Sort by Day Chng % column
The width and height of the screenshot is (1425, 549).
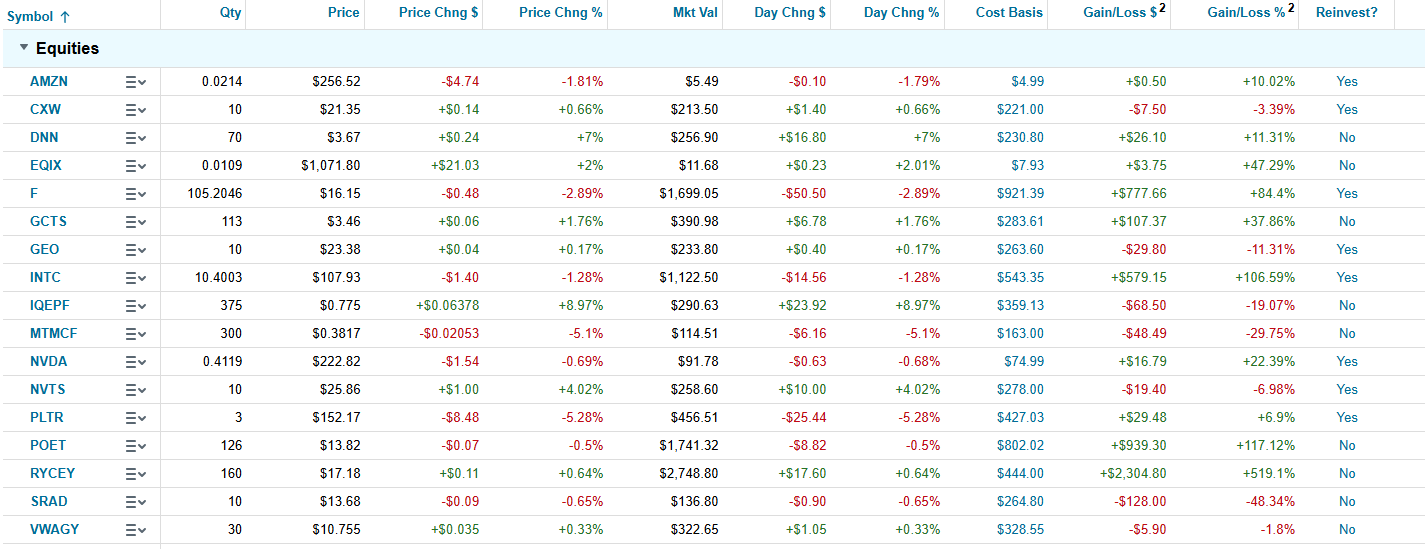[901, 13]
